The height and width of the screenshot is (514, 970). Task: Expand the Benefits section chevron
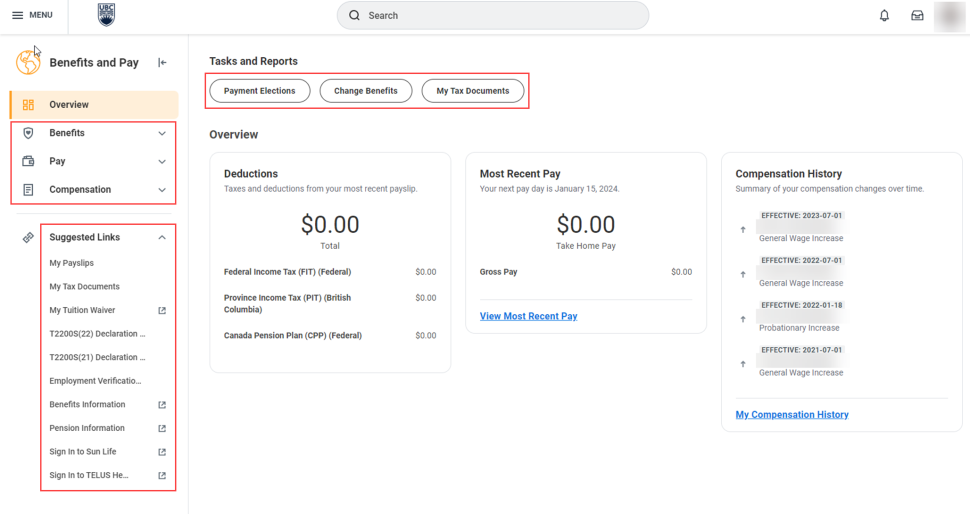pos(162,133)
